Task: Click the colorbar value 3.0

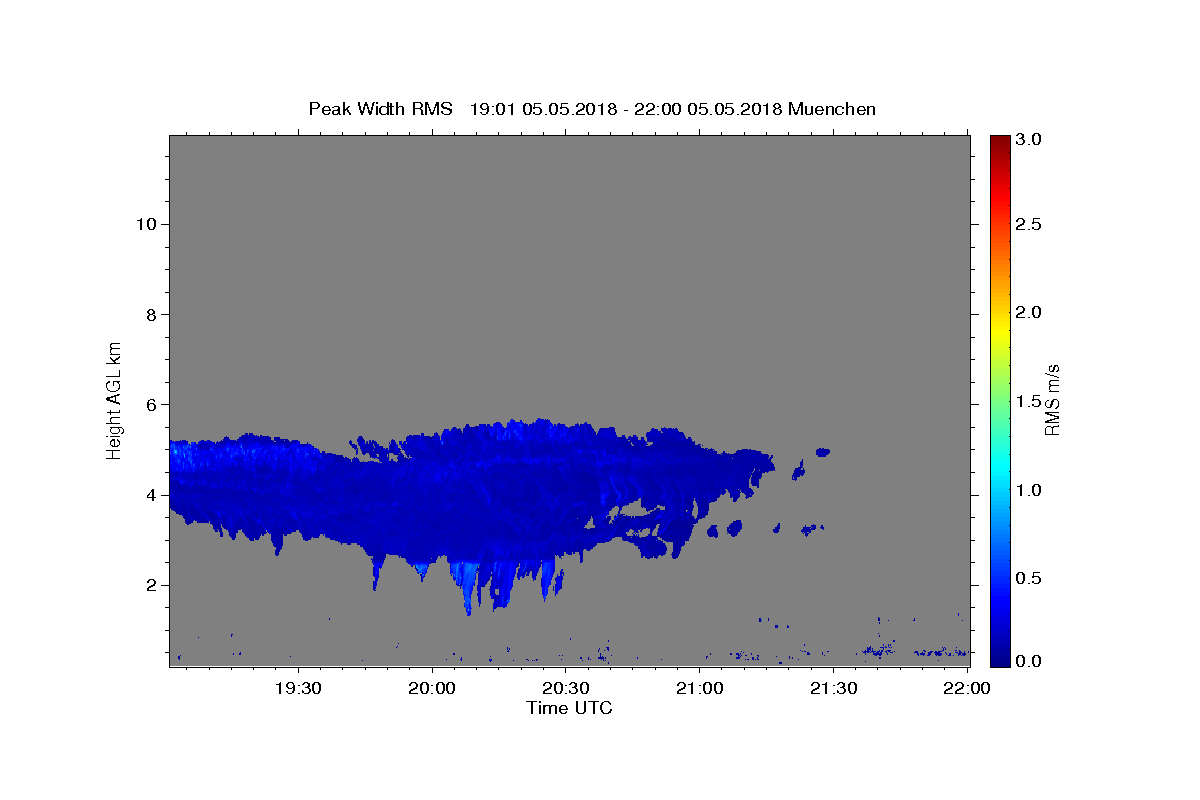Action: tap(1030, 139)
